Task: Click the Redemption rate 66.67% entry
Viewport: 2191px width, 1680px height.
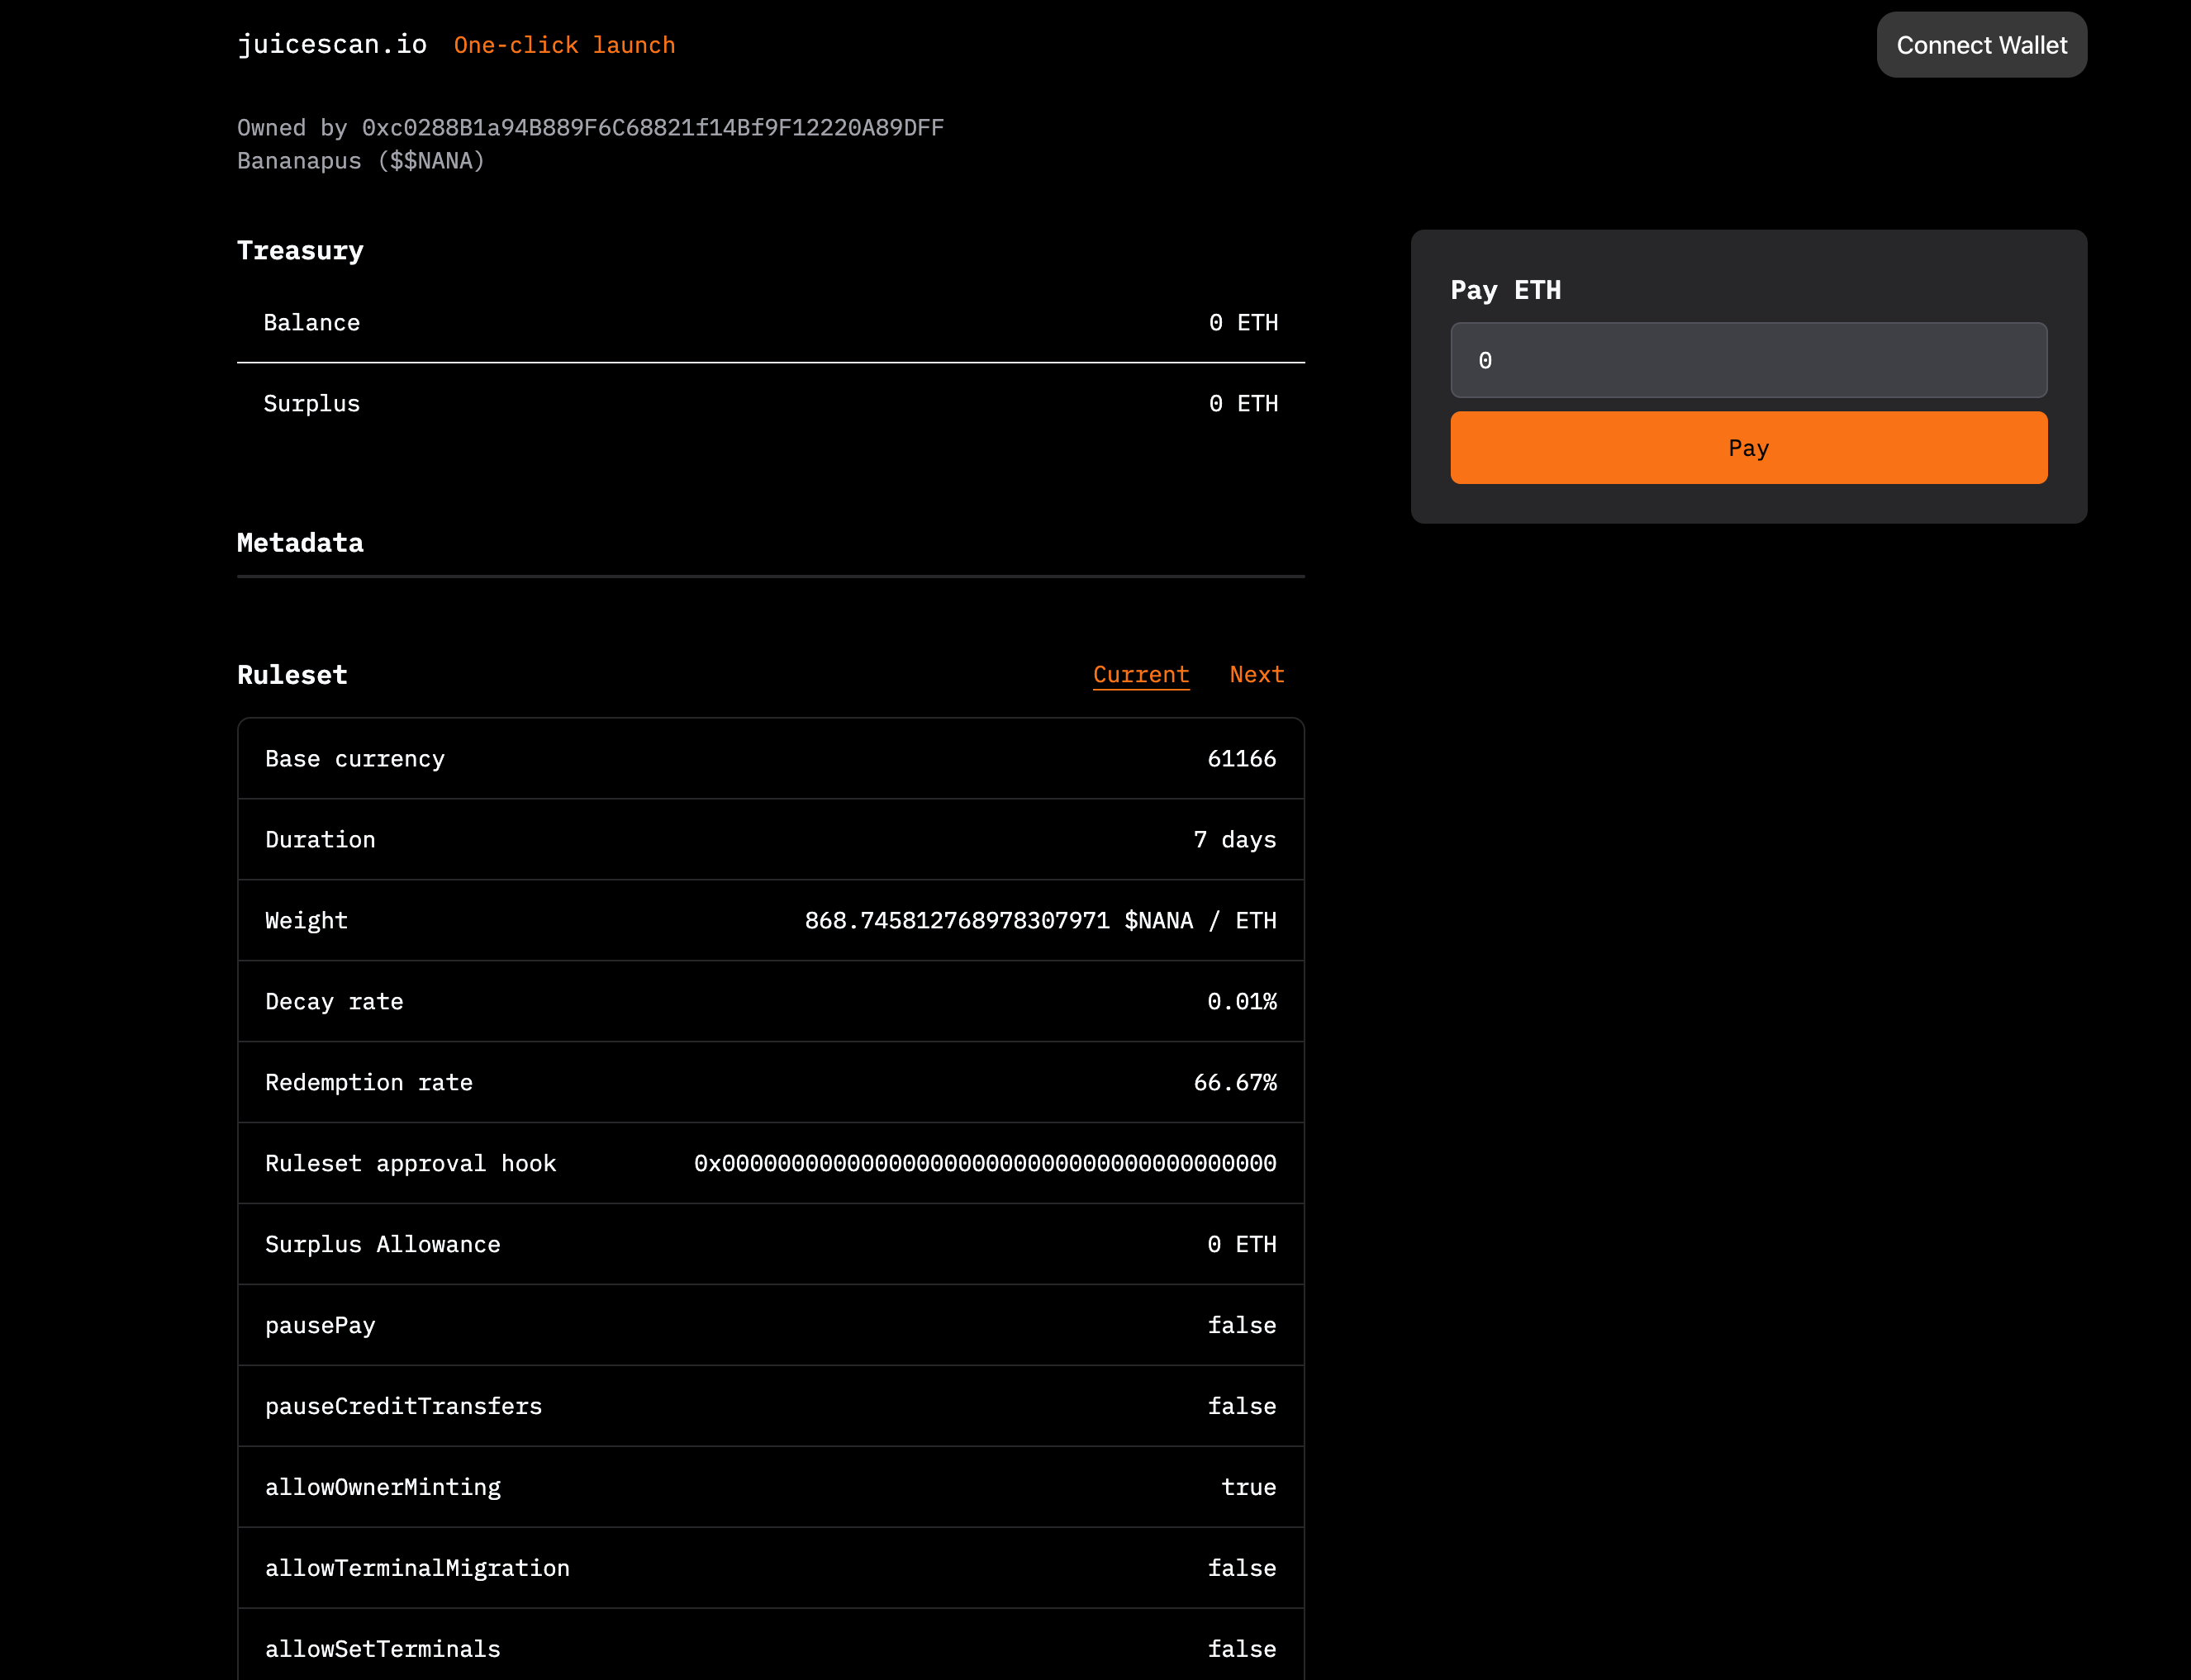Action: [x=1235, y=1082]
